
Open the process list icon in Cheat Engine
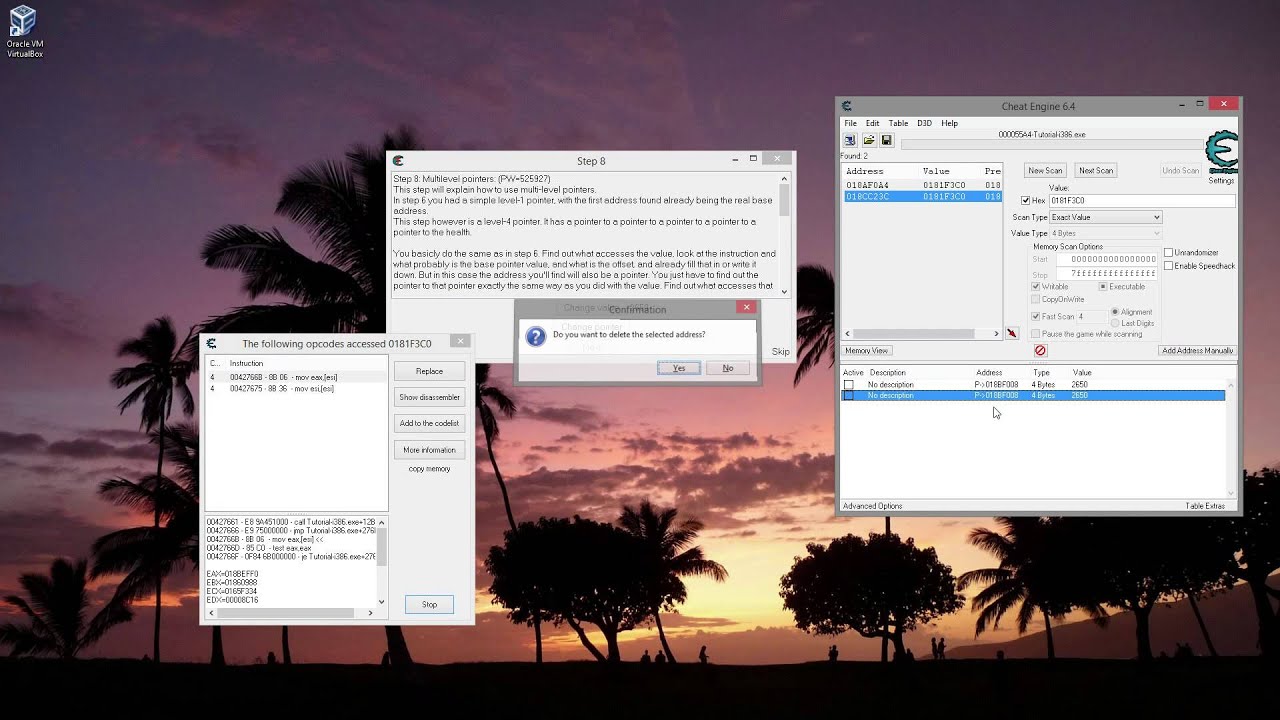click(x=850, y=140)
